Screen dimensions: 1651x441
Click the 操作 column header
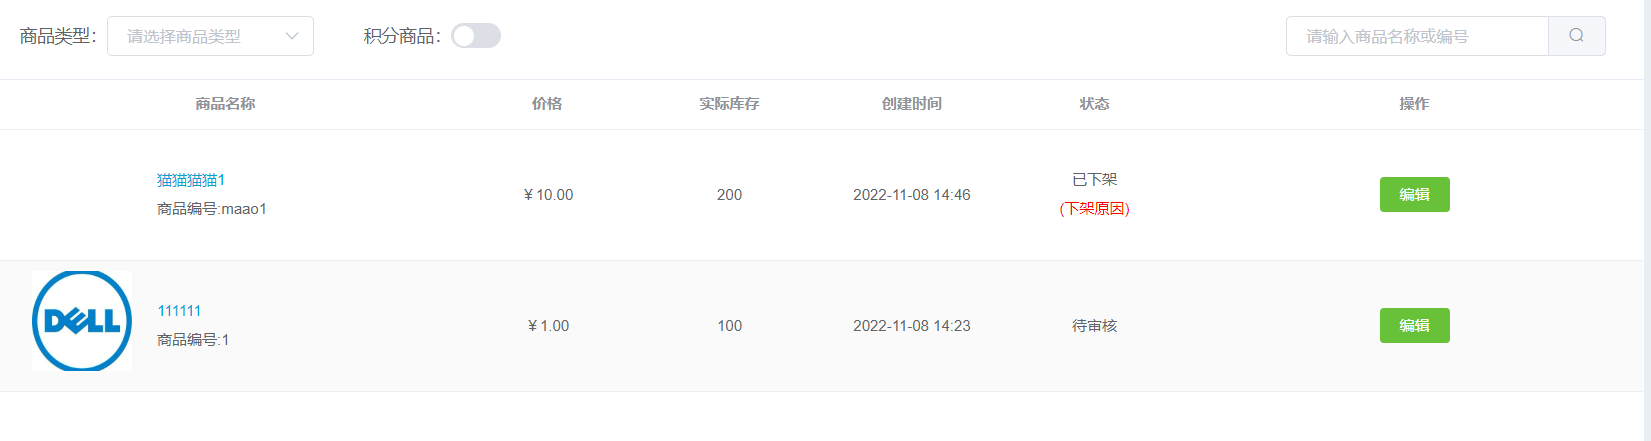1414,104
